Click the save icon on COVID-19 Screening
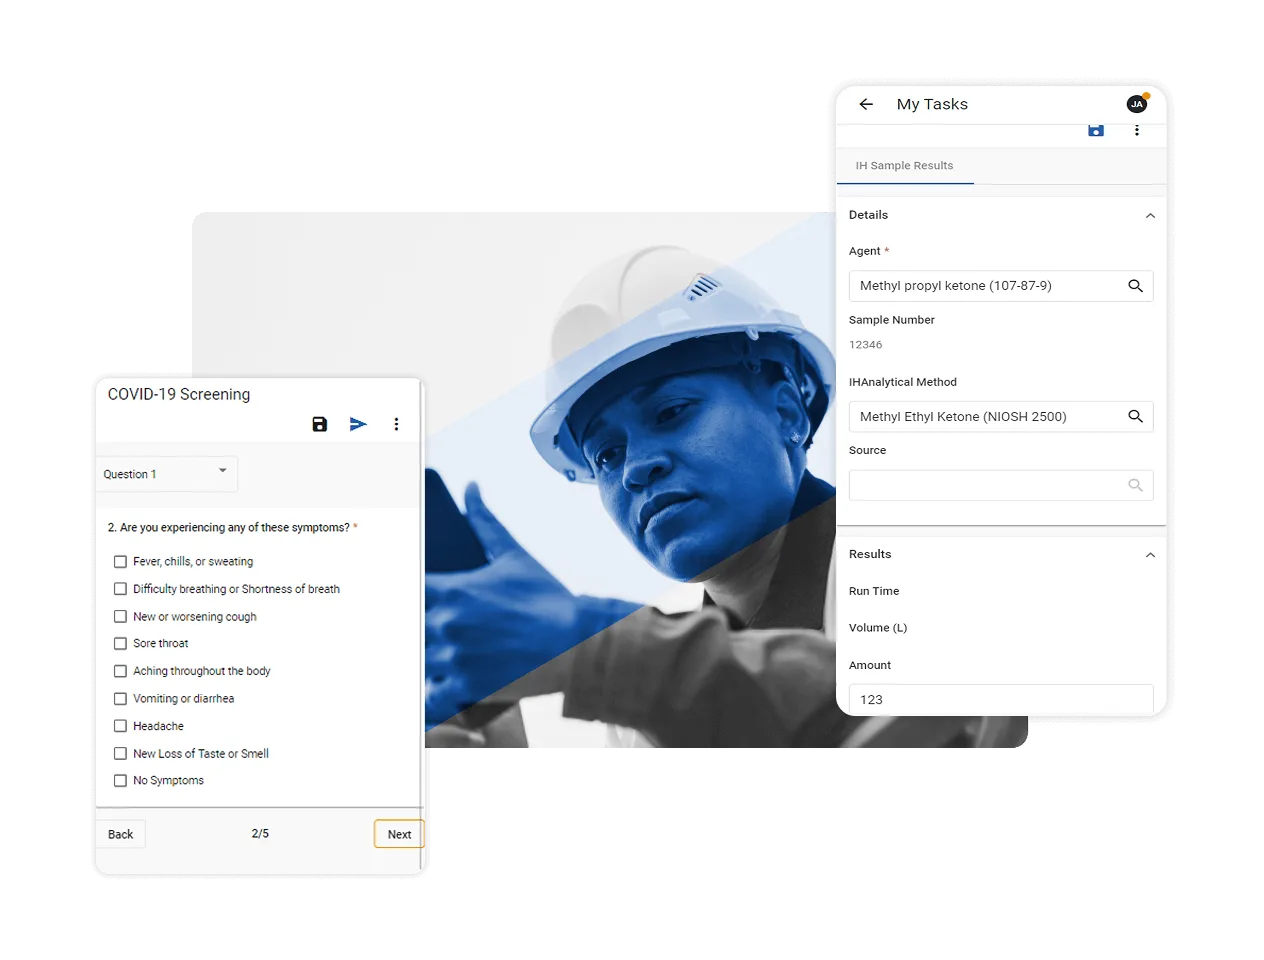Screen dimensions: 1264x960 [x=319, y=424]
